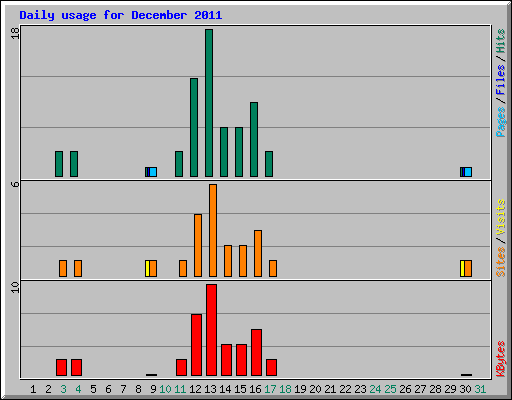This screenshot has width=512, height=400.
Task: Click the y-axis value '10'
Action: pyautogui.click(x=15, y=287)
